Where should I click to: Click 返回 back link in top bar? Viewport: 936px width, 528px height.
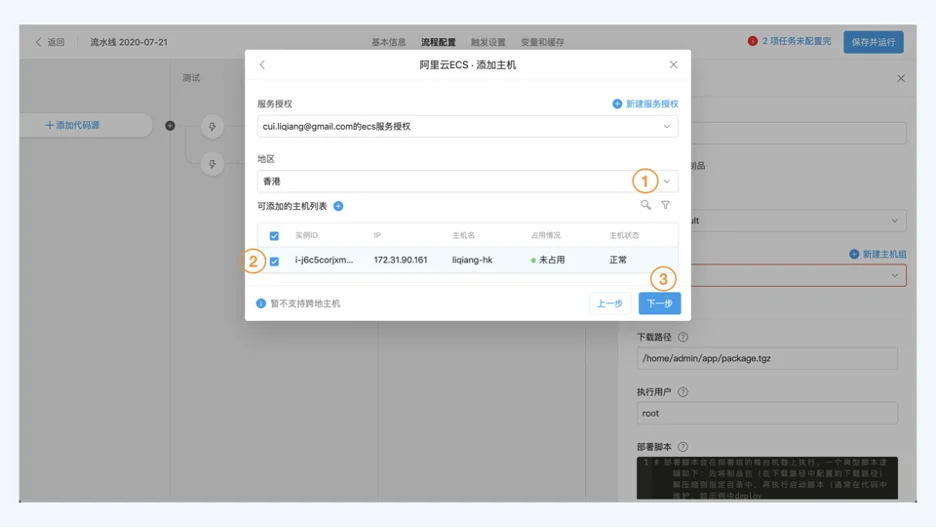point(50,42)
